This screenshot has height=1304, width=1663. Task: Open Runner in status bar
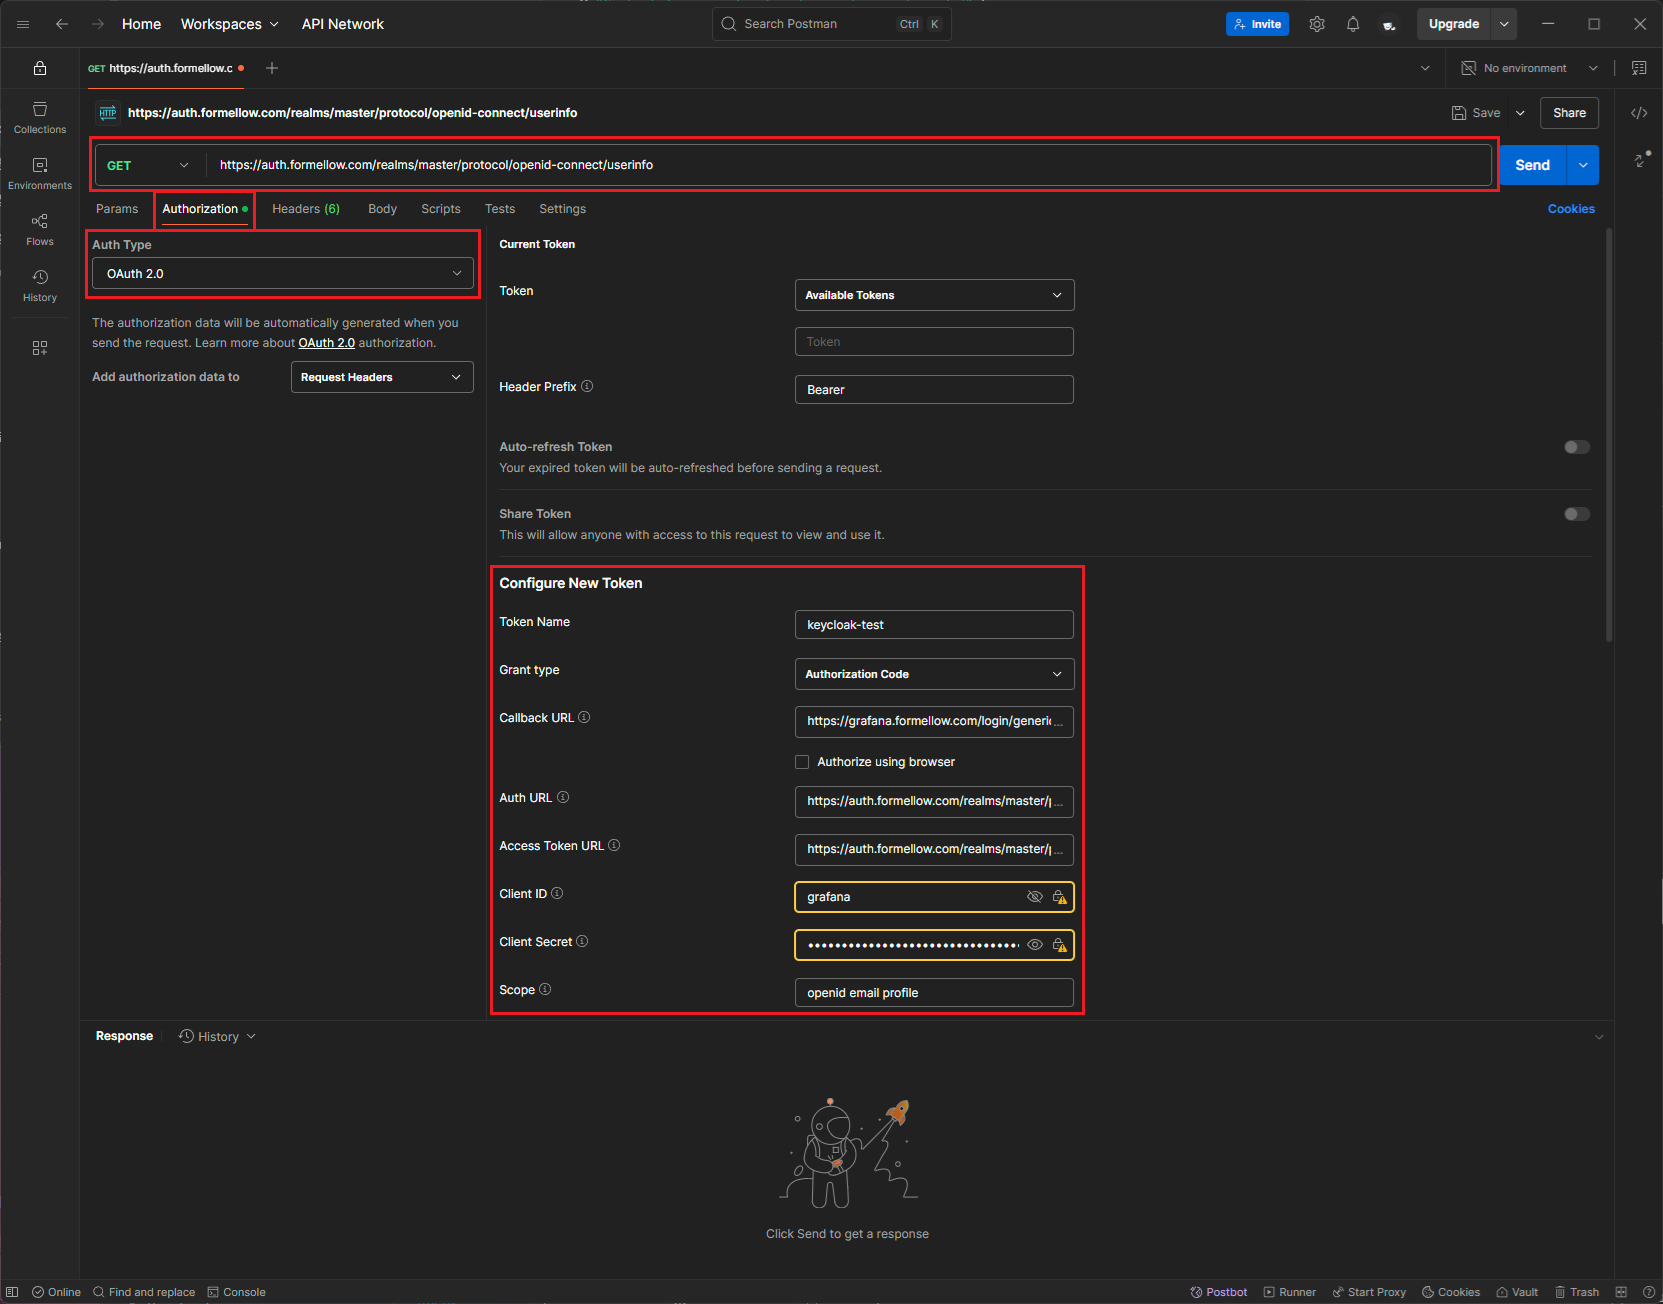pyautogui.click(x=1290, y=1292)
